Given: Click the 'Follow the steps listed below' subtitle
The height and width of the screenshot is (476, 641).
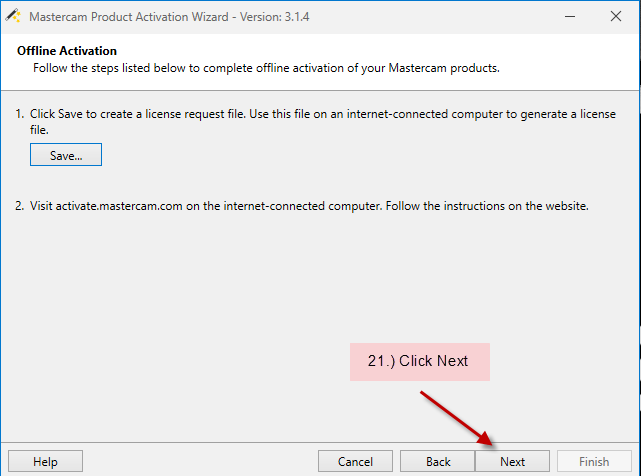Looking at the screenshot, I should 266,68.
